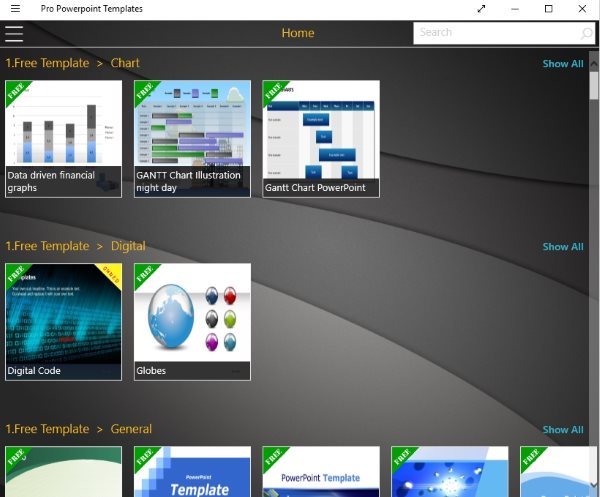This screenshot has height=497, width=600.
Task: Open the Digital Code template
Action: [x=64, y=322]
